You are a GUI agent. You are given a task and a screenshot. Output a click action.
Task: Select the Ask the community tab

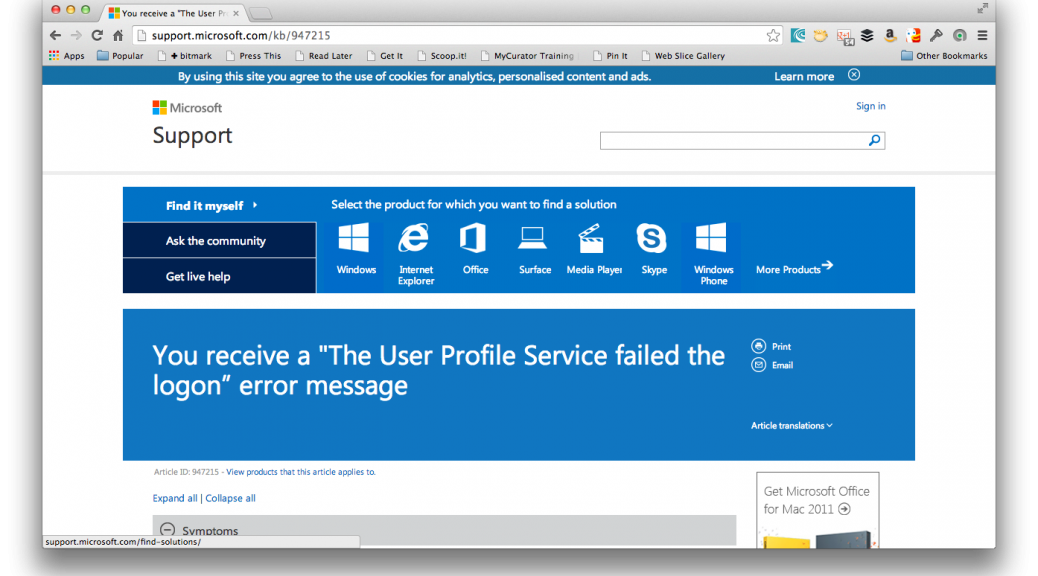(x=219, y=240)
